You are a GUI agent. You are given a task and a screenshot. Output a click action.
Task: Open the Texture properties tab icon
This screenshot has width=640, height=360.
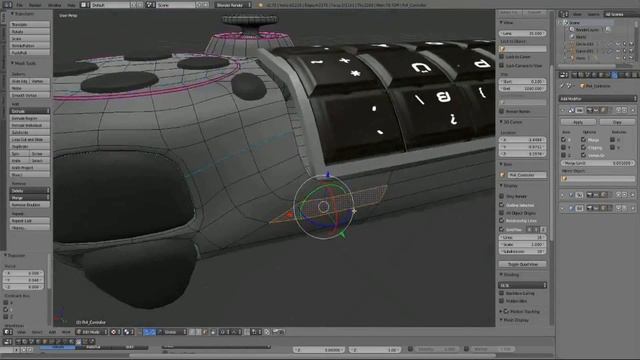tap(634, 75)
